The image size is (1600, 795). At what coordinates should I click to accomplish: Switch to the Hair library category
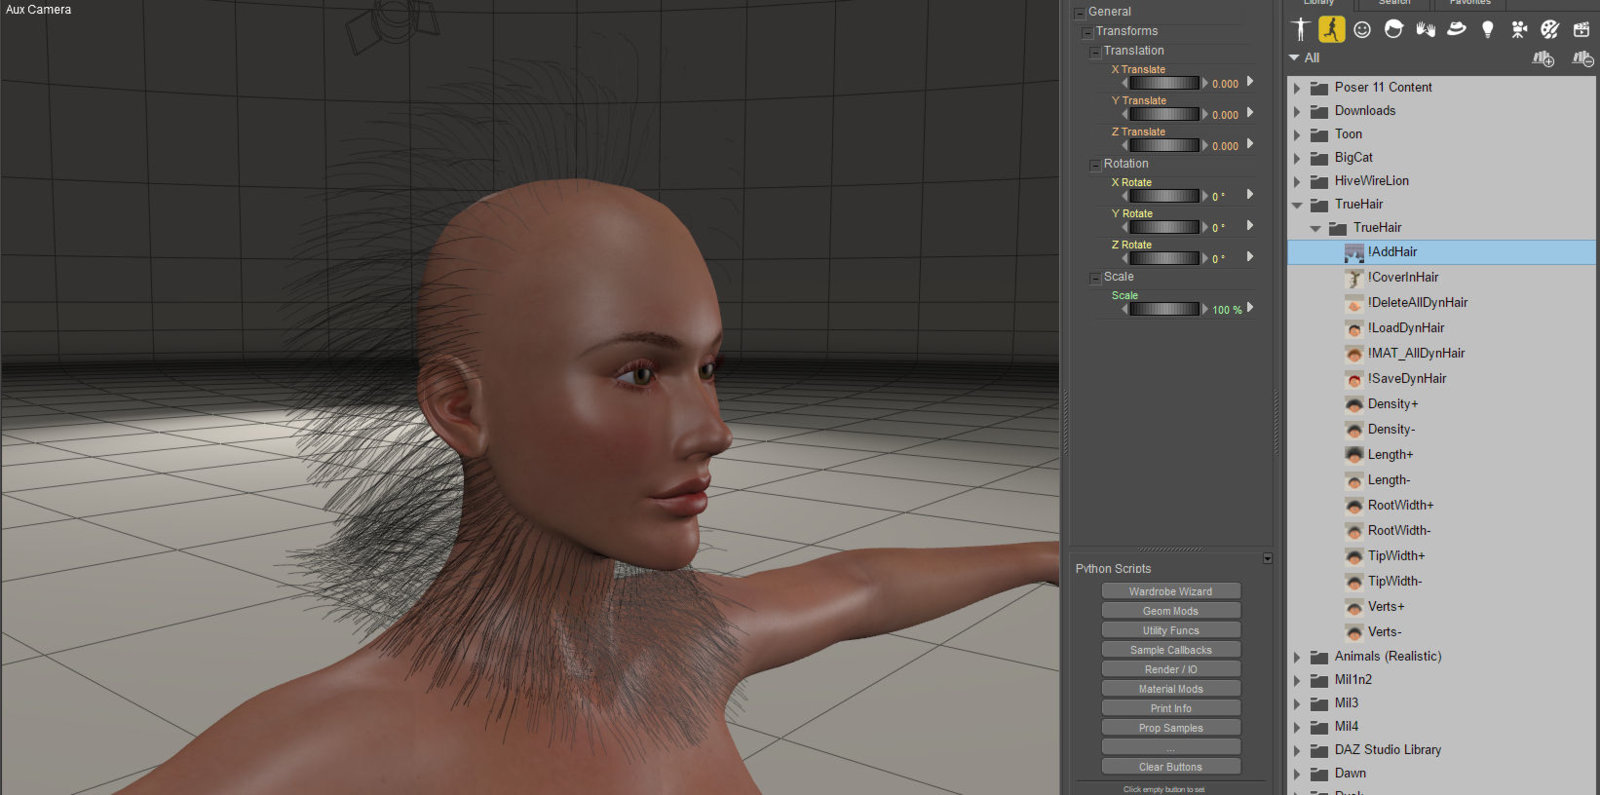click(1393, 30)
